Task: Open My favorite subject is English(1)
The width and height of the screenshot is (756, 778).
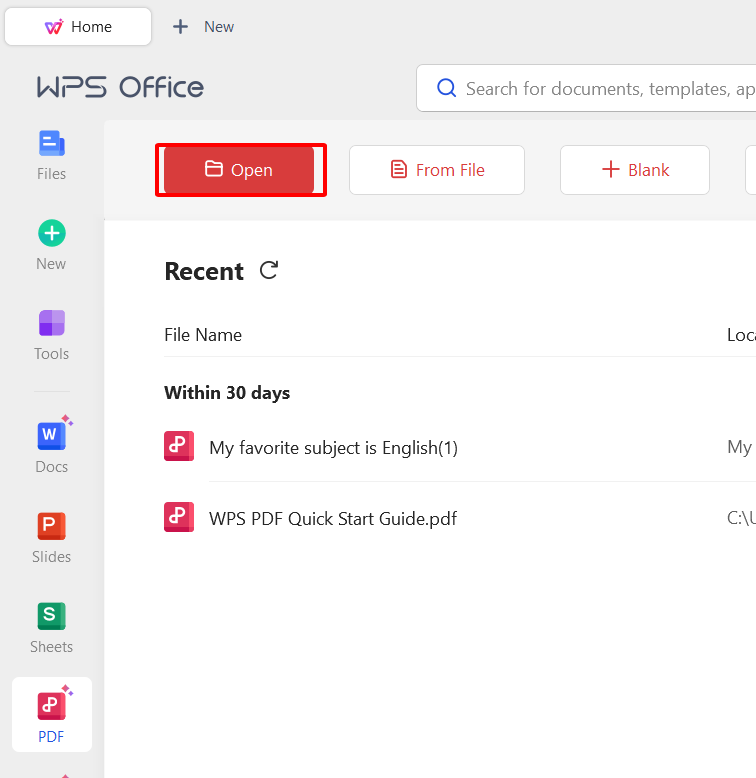Action: click(333, 448)
